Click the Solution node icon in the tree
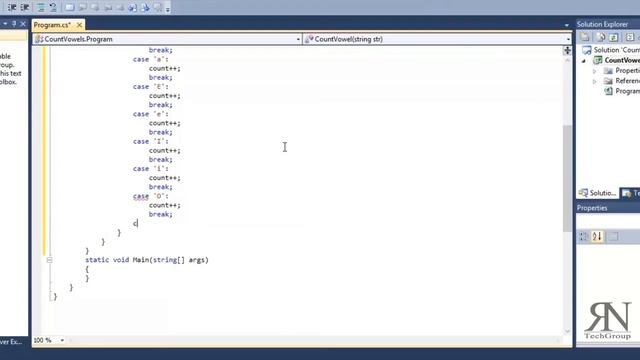Image resolution: width=640 pixels, height=360 pixels. pyautogui.click(x=587, y=50)
